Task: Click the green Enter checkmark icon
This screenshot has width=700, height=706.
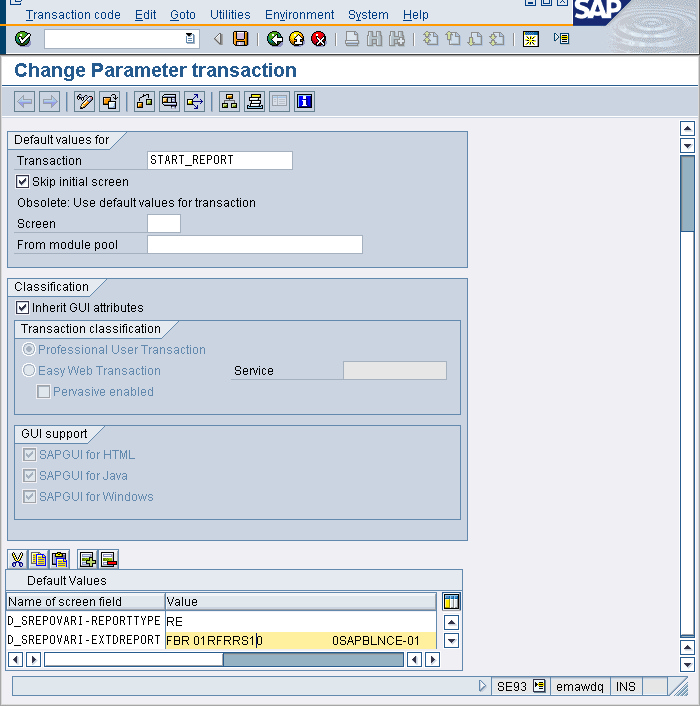Action: (x=23, y=39)
